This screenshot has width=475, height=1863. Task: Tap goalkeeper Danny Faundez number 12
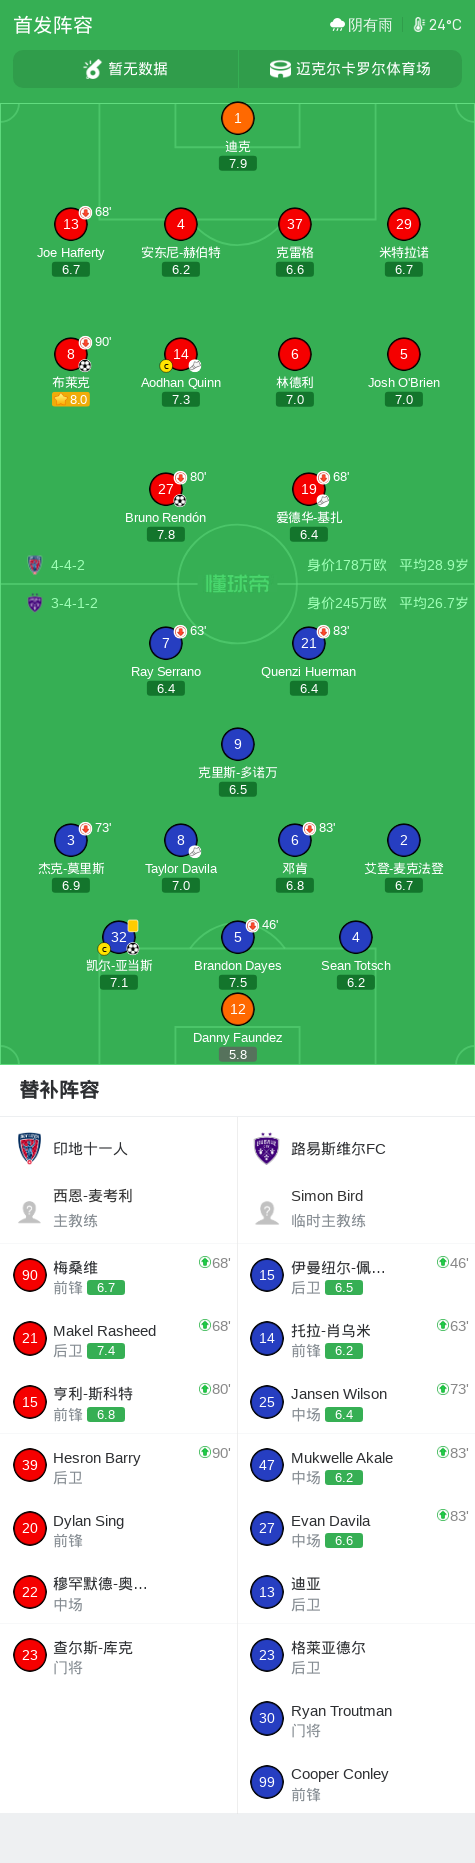click(x=238, y=1009)
